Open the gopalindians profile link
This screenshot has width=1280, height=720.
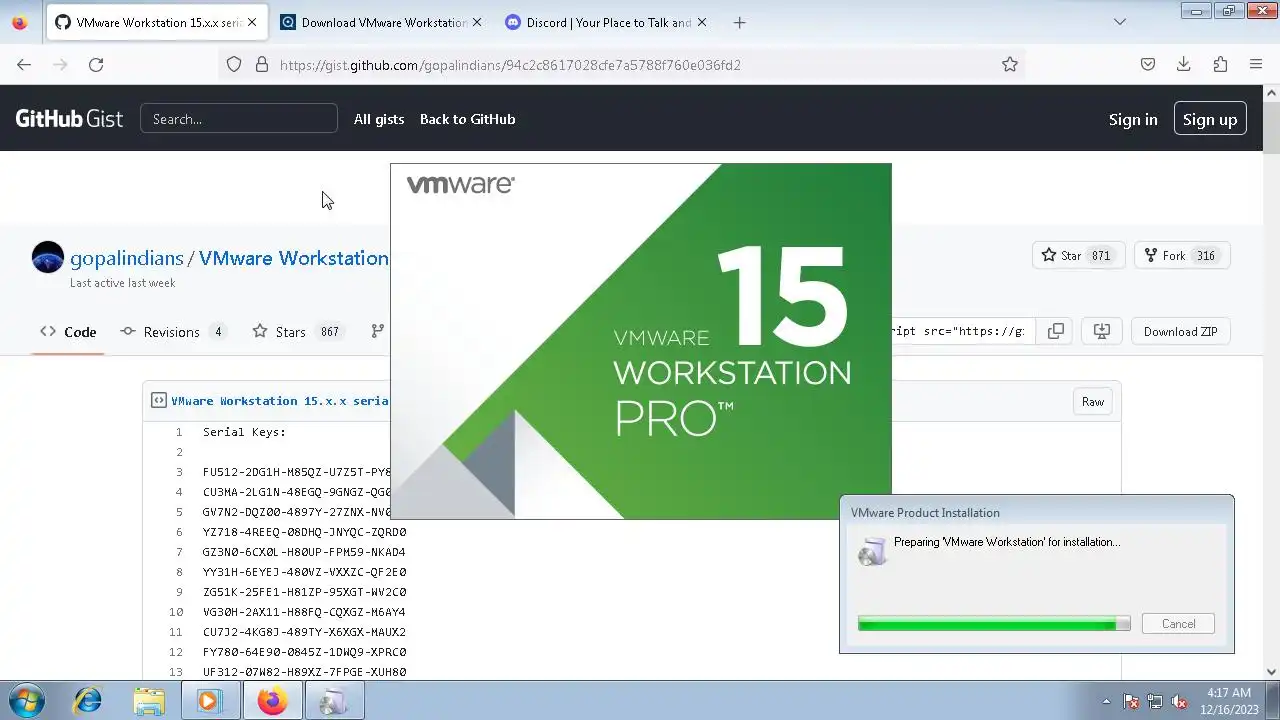(x=127, y=258)
